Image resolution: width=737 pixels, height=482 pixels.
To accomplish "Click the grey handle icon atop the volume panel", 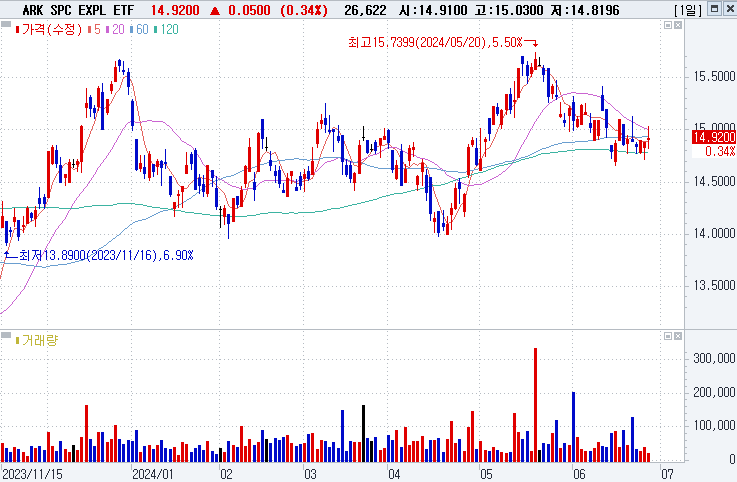I will [6, 335].
